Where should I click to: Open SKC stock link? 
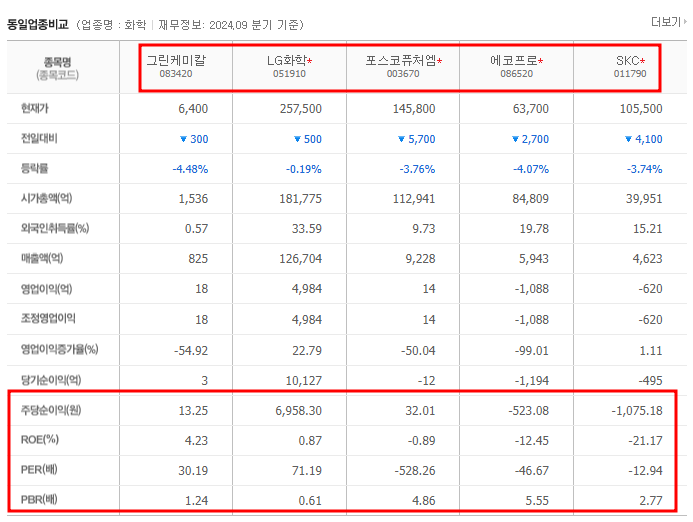pyautogui.click(x=630, y=60)
